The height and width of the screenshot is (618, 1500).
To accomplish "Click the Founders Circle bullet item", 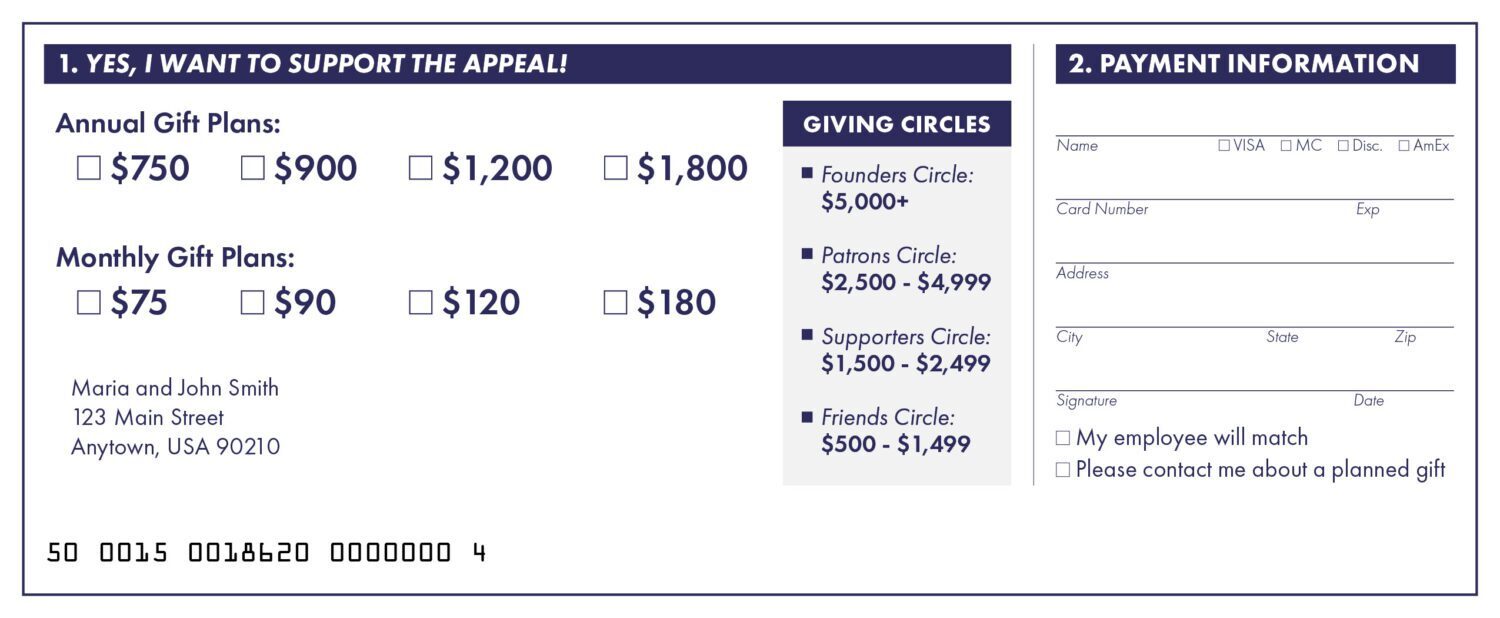I will tap(896, 188).
